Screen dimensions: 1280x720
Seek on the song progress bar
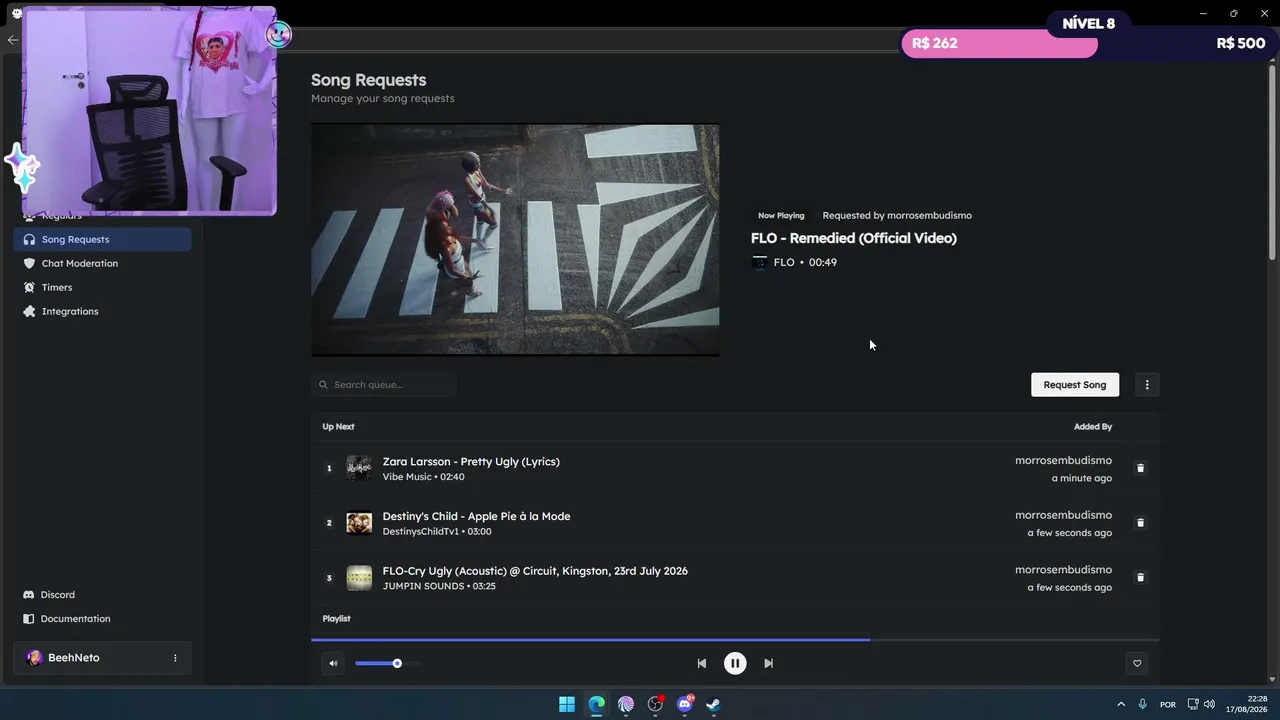click(735, 639)
